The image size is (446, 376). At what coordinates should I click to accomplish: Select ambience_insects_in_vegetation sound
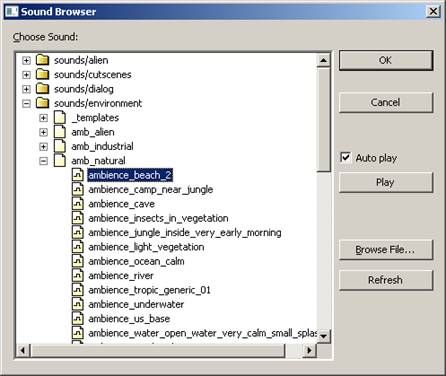point(158,218)
